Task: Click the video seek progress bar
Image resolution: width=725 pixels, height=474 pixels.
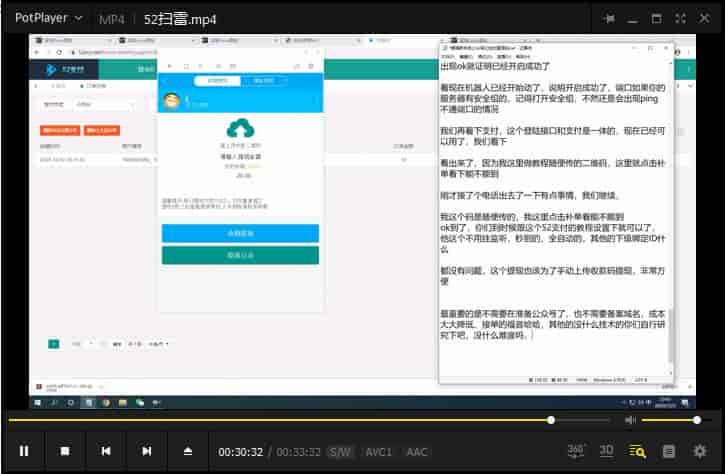Action: [300, 420]
